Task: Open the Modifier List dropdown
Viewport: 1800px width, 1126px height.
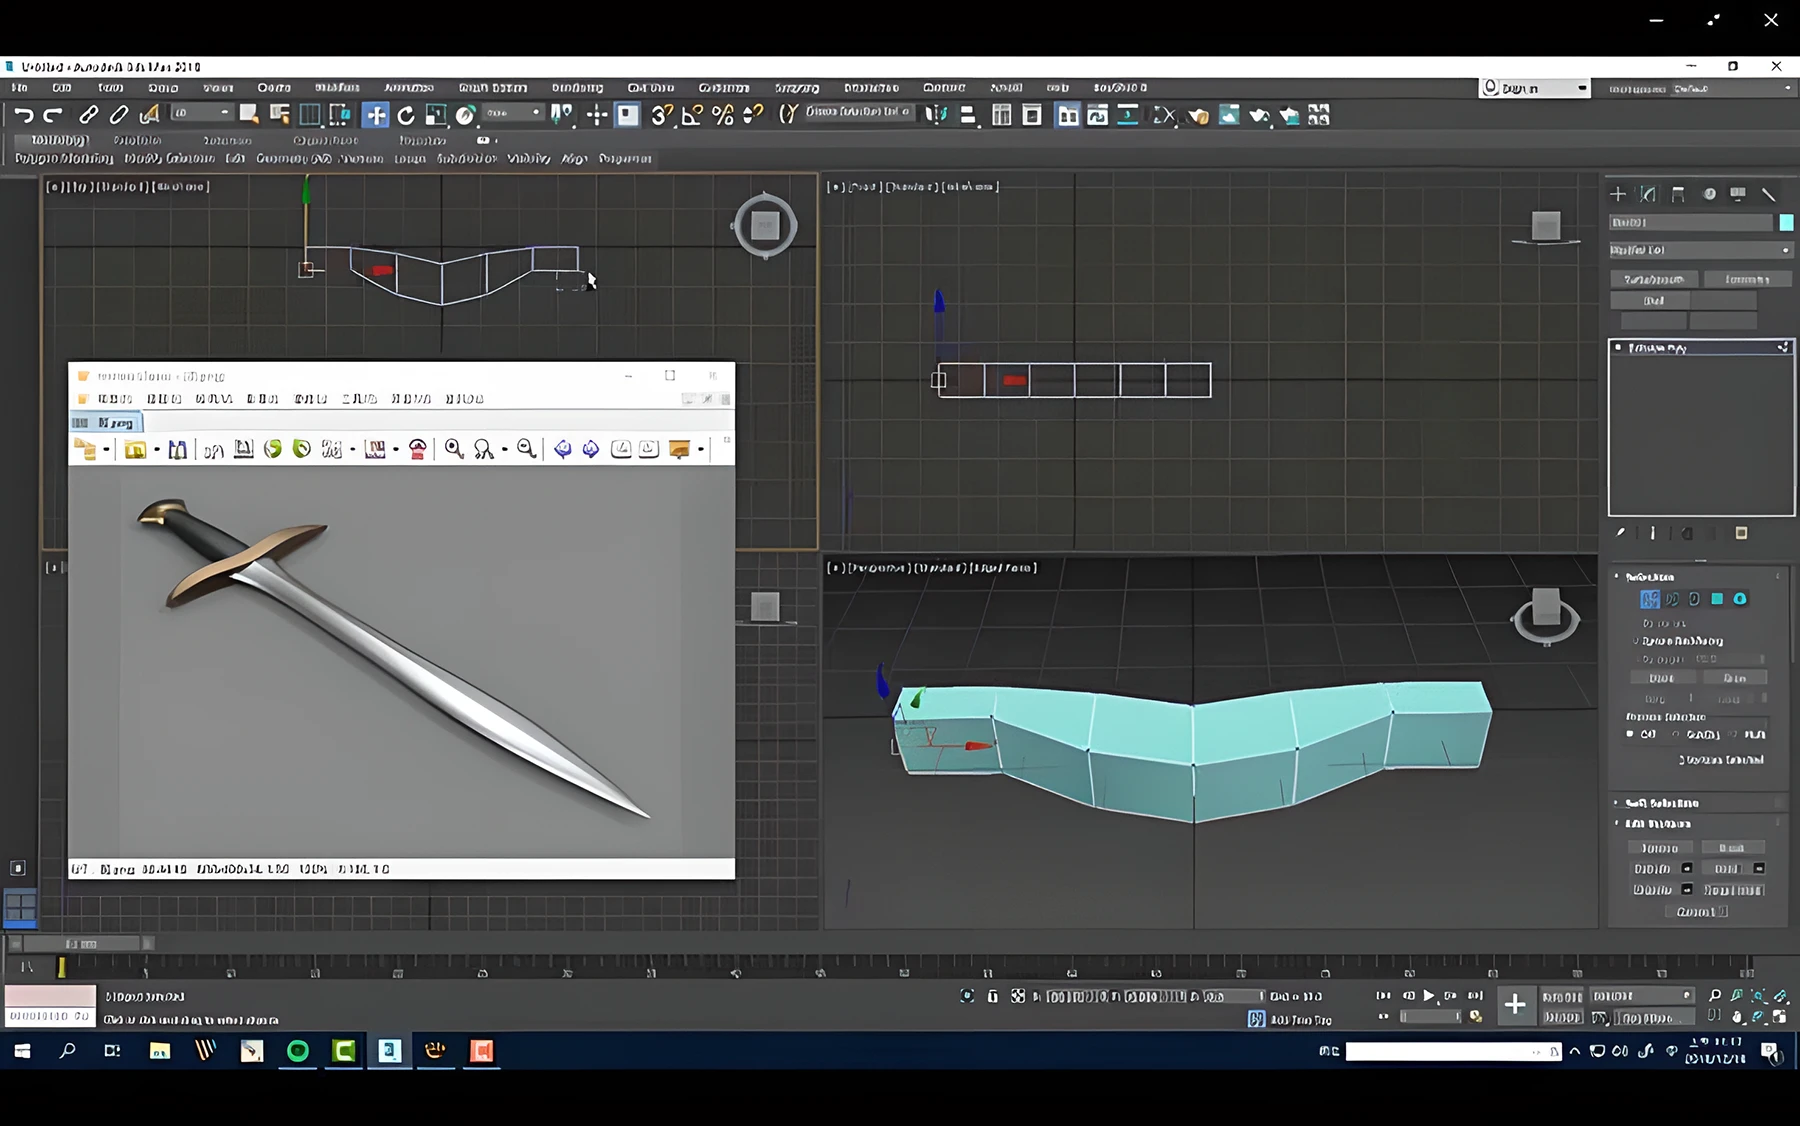Action: point(1700,250)
